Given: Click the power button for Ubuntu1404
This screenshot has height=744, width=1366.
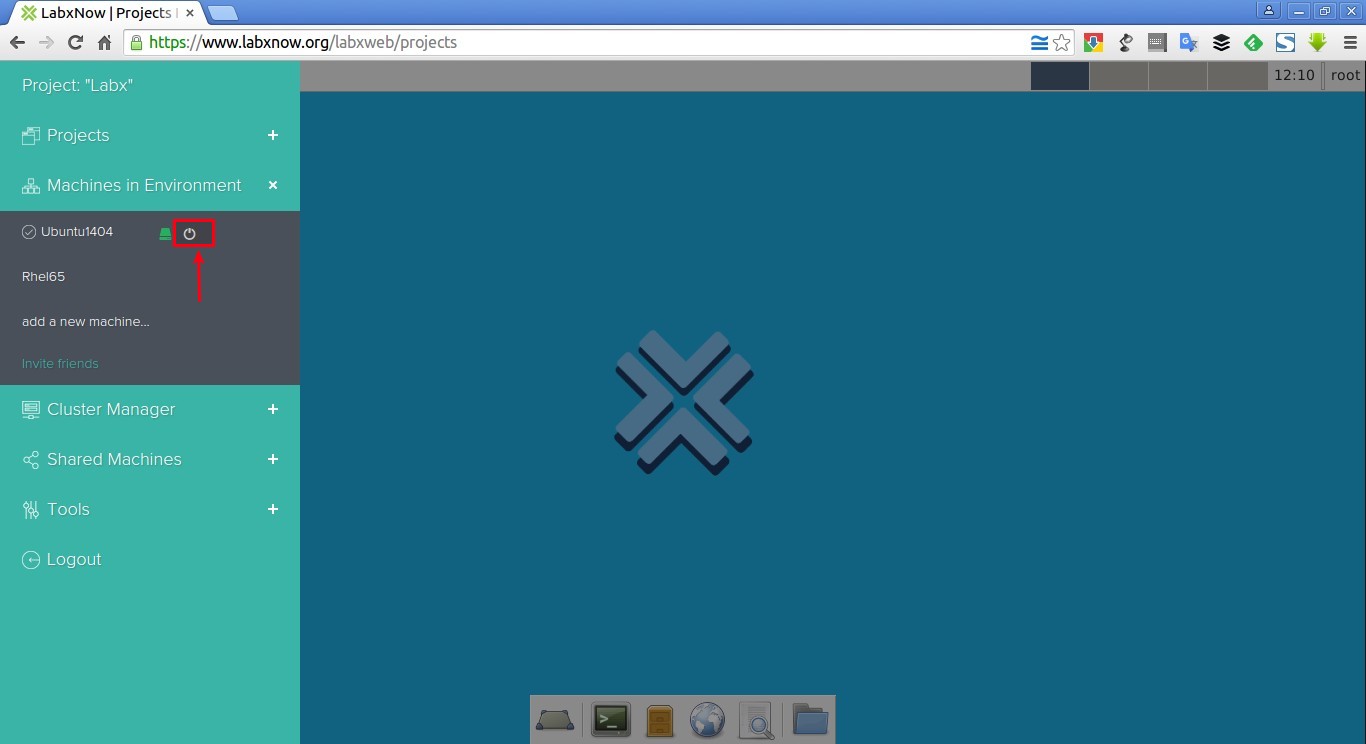Looking at the screenshot, I should 190,233.
